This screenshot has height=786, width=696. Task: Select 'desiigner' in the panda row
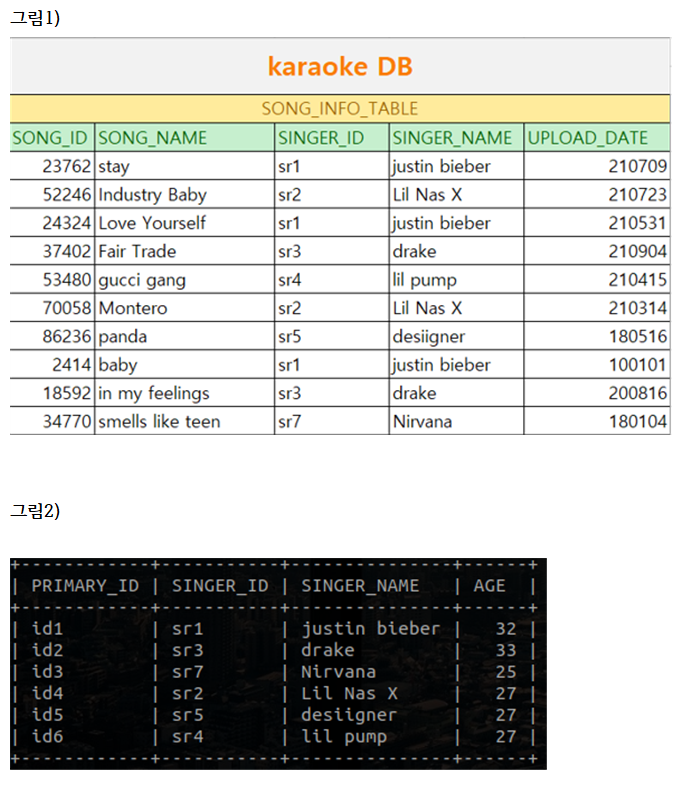pos(456,336)
